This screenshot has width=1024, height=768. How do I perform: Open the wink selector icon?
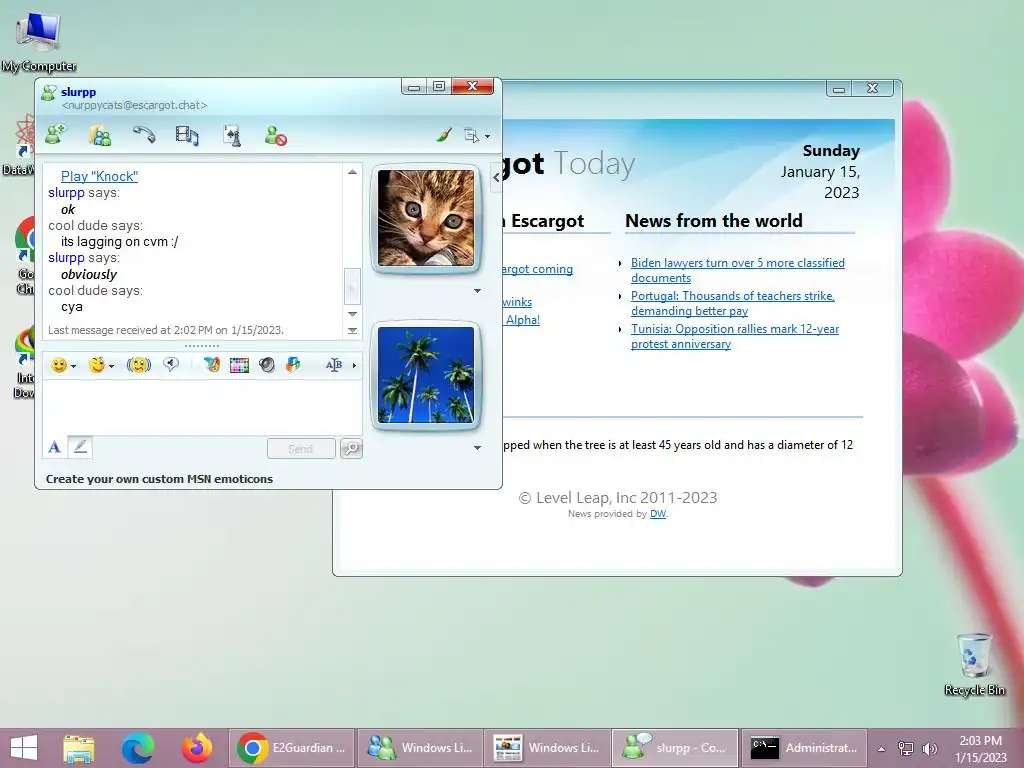click(97, 365)
